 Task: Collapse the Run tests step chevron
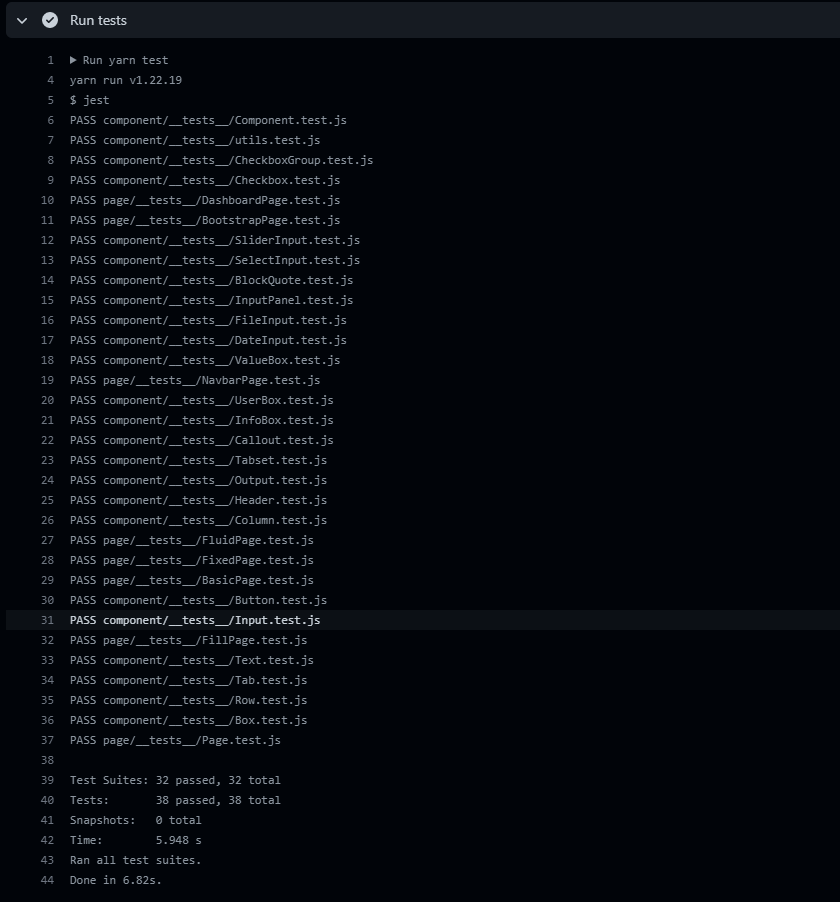tap(22, 21)
